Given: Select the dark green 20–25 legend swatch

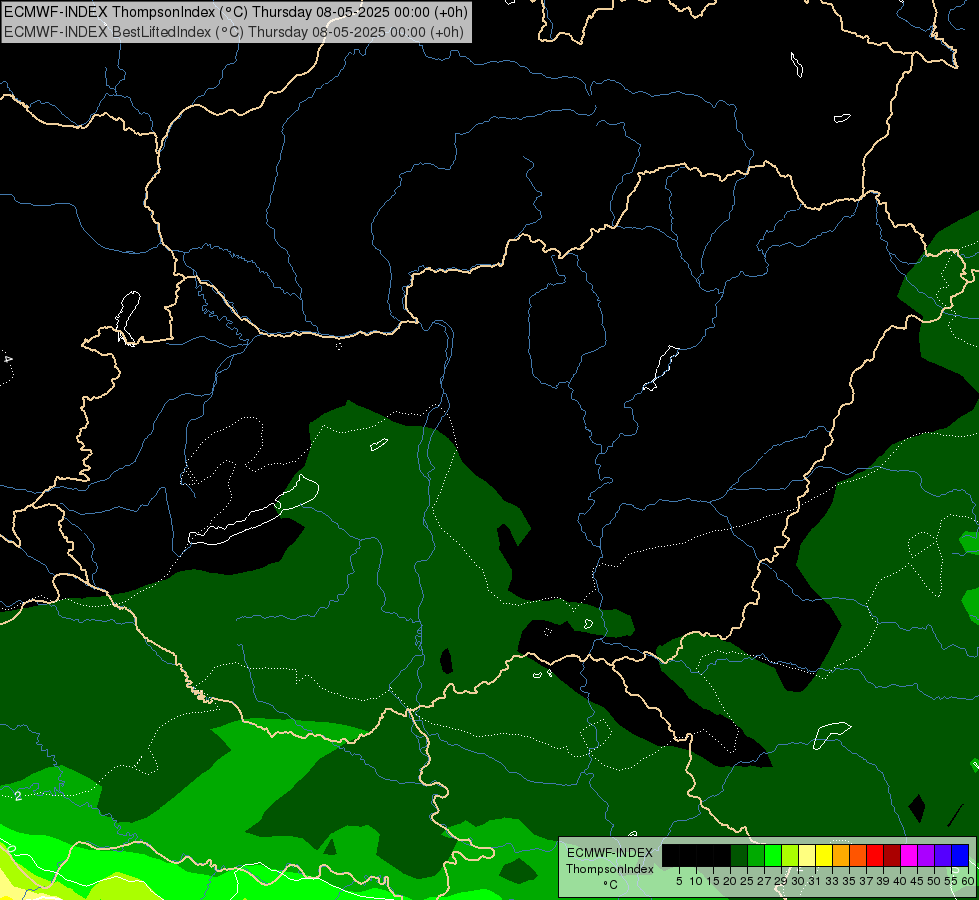Looking at the screenshot, I should tap(739, 855).
